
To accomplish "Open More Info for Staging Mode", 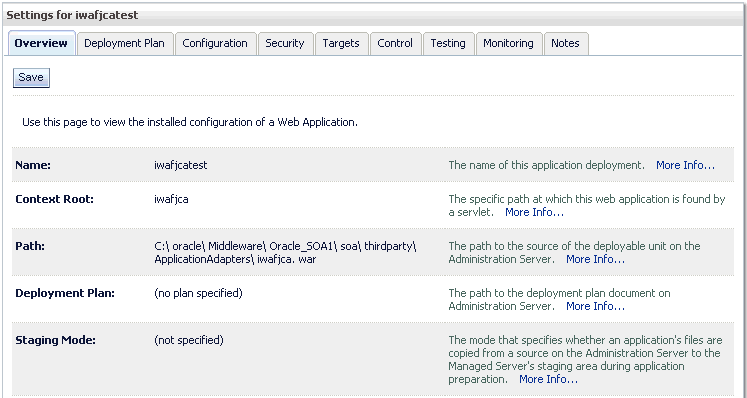I will (x=548, y=379).
